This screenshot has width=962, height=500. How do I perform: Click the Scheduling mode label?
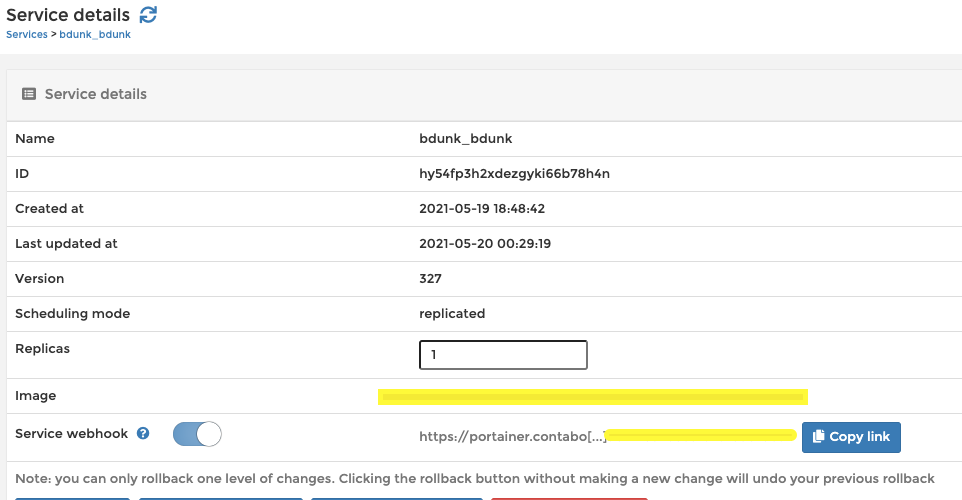(x=72, y=313)
